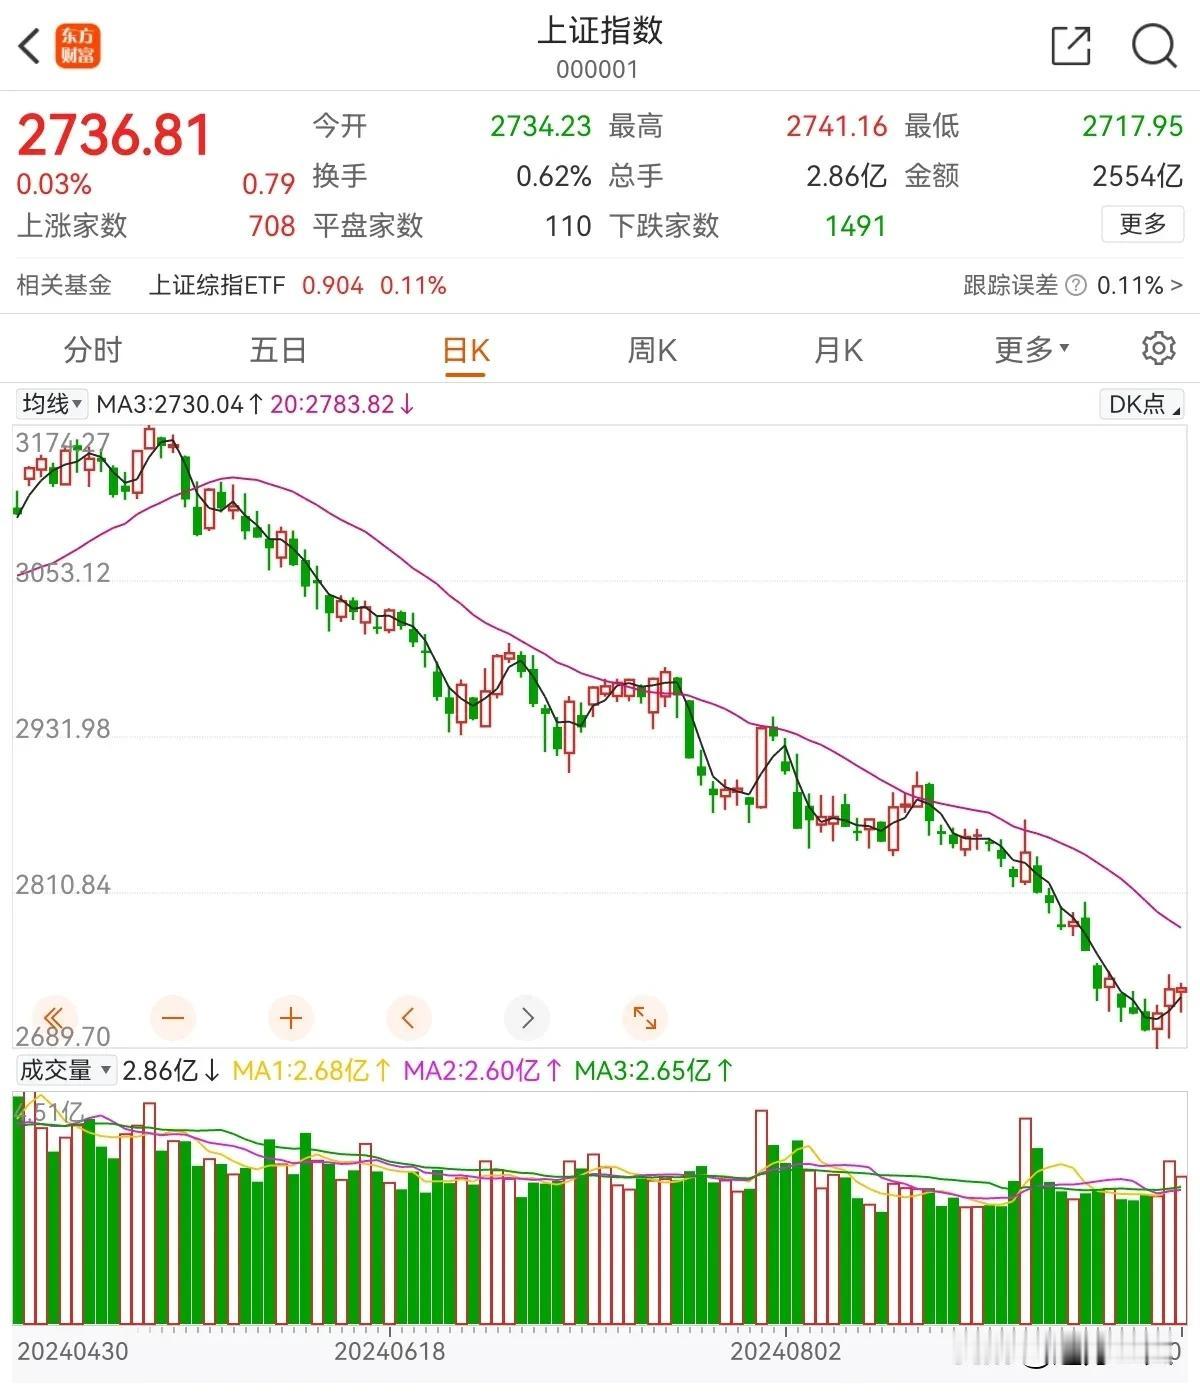Tap the 最高 value 2741.16
The image size is (1200, 1393).
(836, 126)
